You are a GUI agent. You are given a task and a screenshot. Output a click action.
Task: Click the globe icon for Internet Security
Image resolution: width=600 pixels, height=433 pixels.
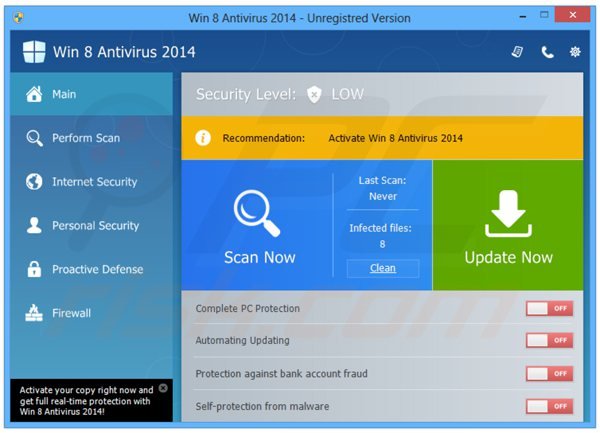(34, 182)
